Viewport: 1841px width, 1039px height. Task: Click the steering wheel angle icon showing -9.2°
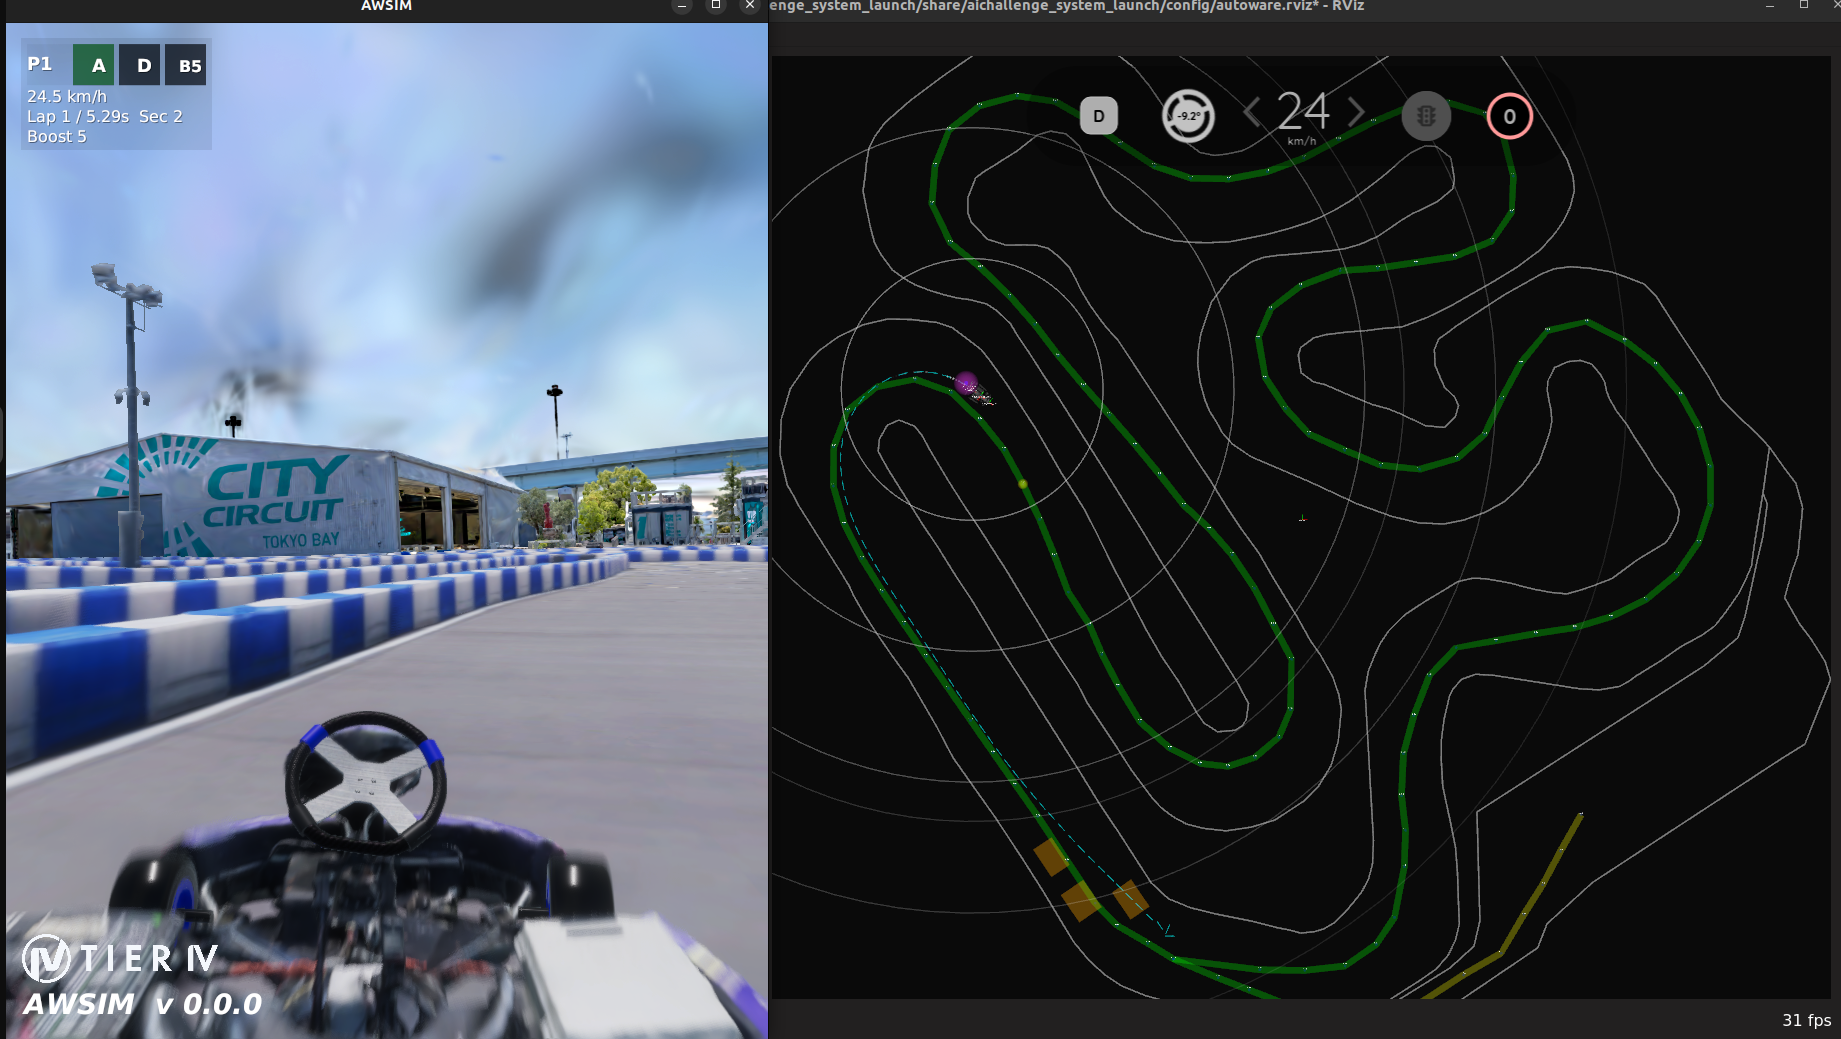[1187, 116]
